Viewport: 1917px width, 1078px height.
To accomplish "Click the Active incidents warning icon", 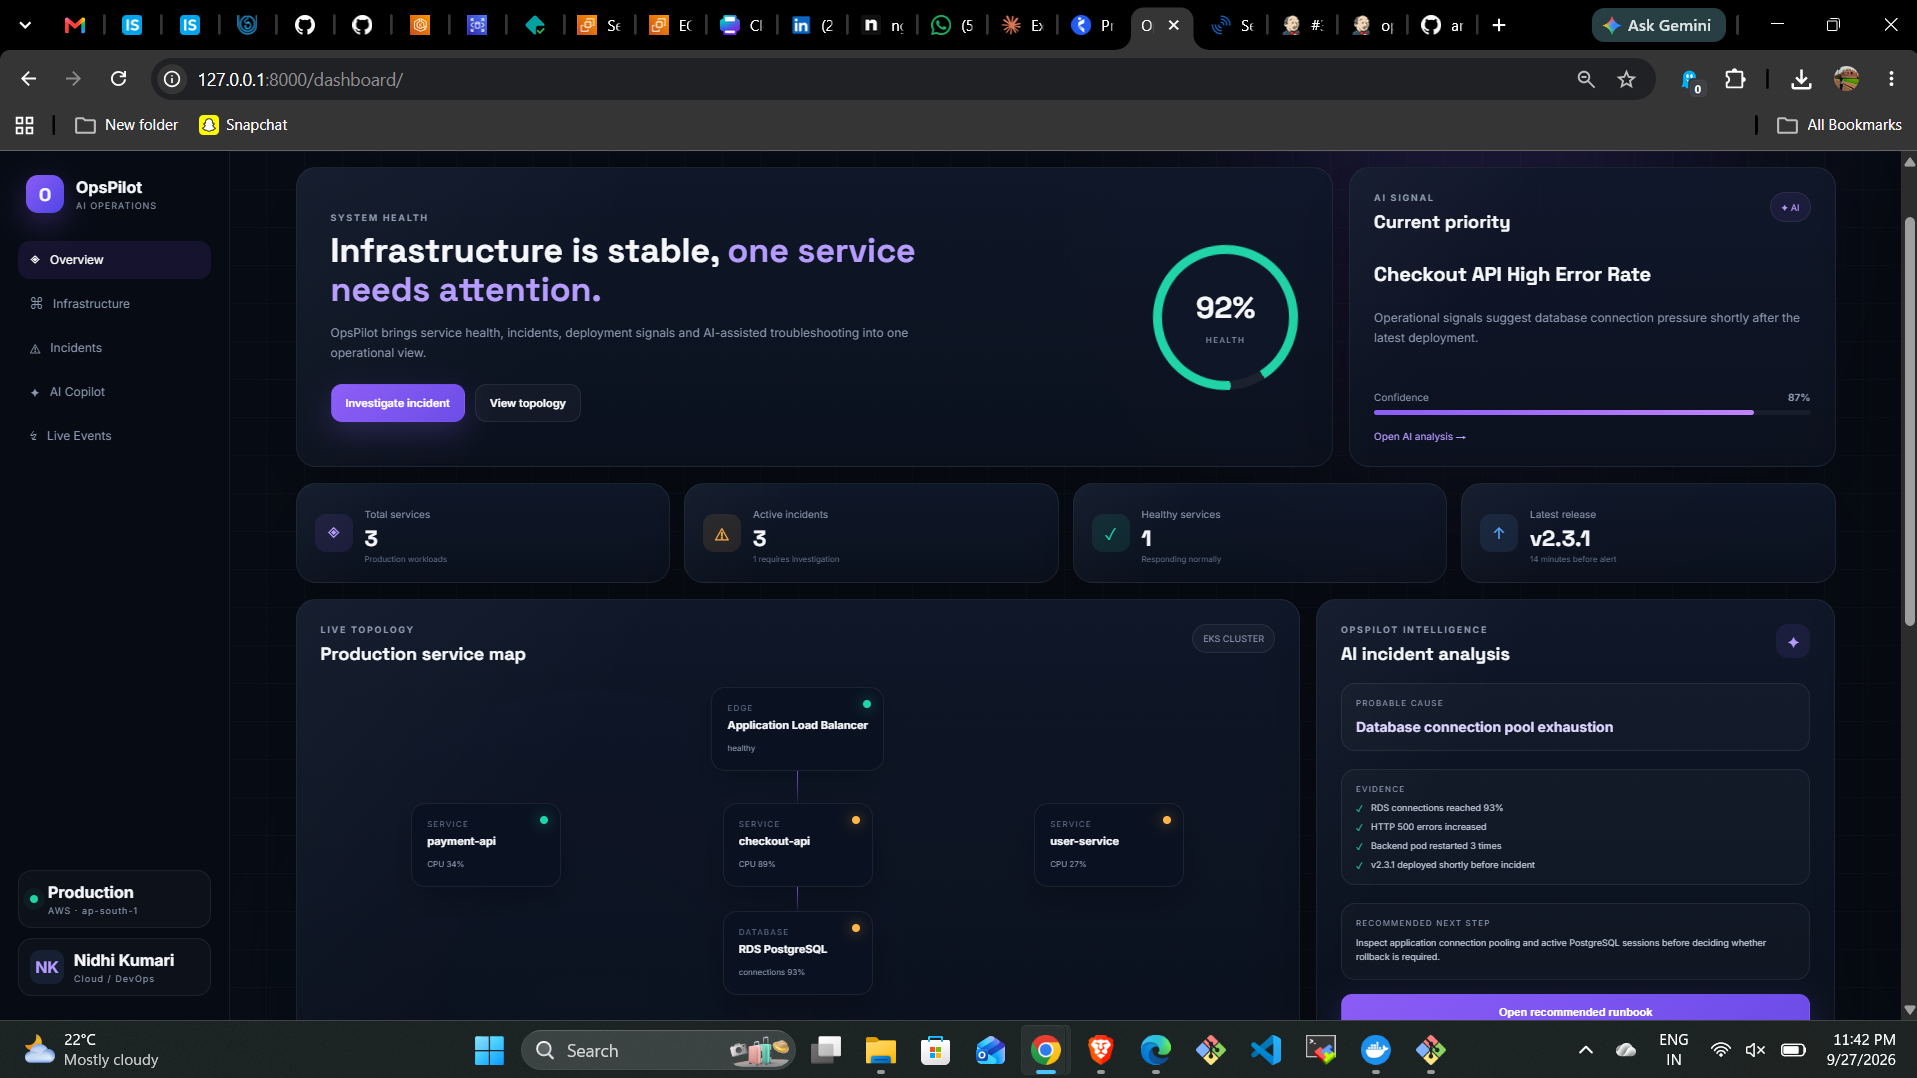I will [722, 534].
